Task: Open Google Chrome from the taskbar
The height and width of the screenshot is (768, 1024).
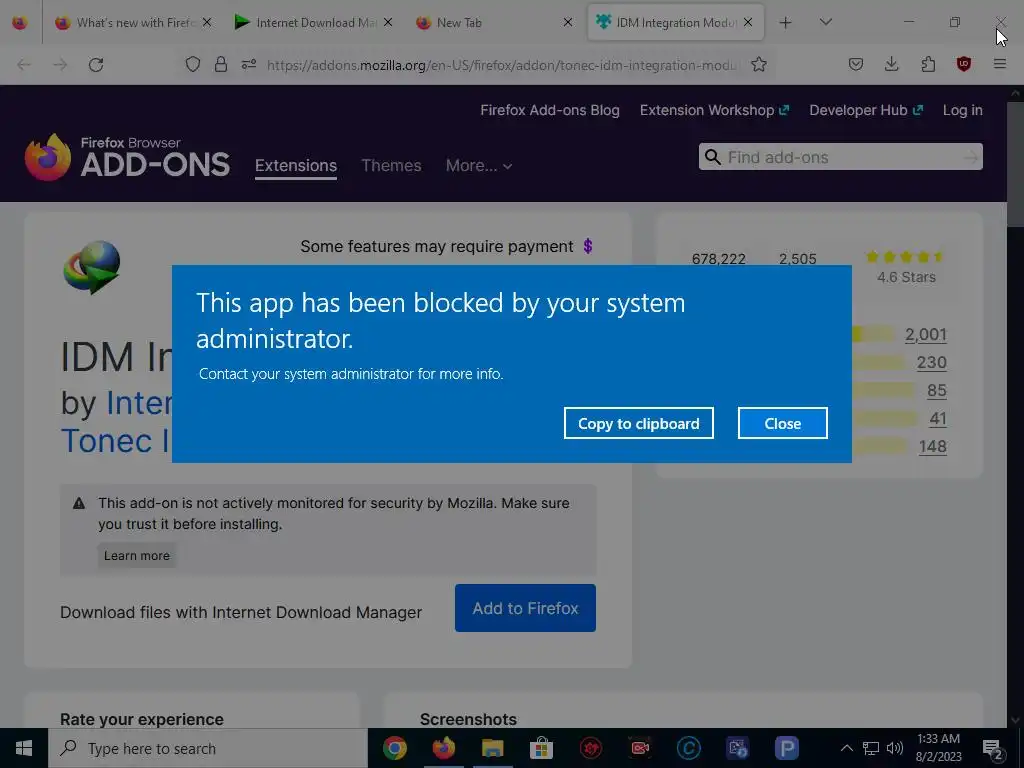Action: click(394, 748)
